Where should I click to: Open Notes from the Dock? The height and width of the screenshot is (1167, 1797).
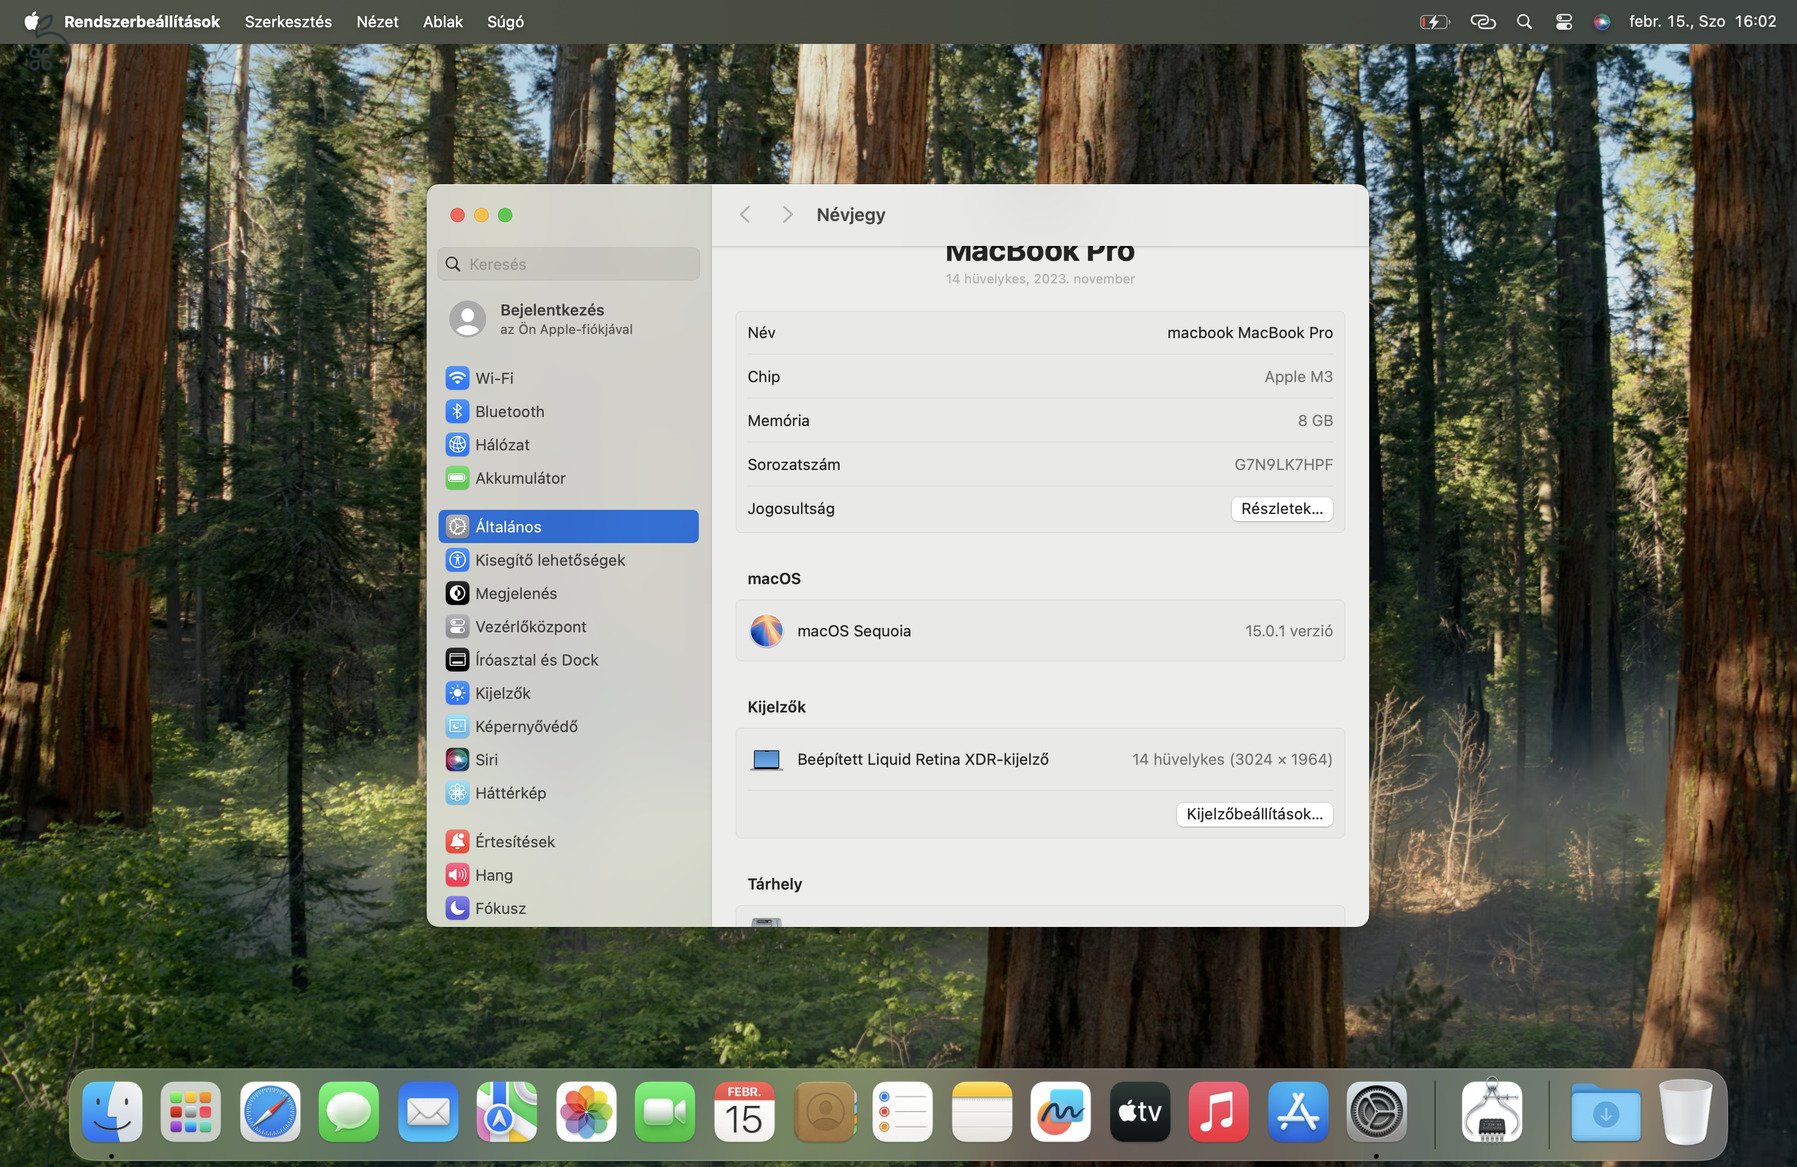pyautogui.click(x=982, y=1111)
